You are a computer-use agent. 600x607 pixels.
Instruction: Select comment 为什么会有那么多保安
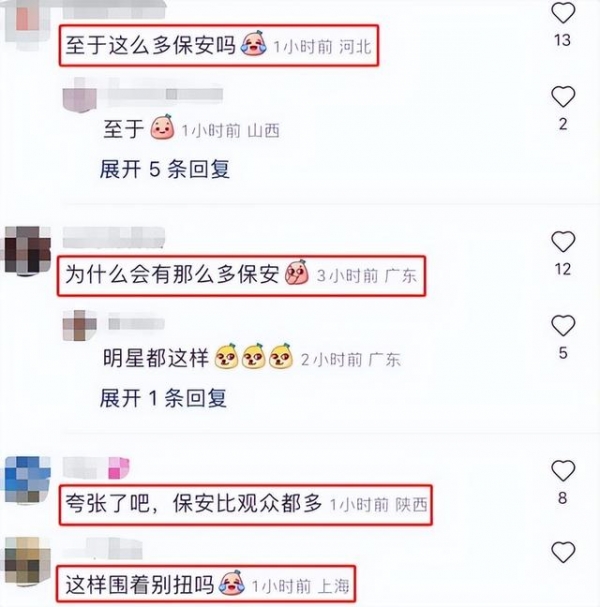coord(172,274)
